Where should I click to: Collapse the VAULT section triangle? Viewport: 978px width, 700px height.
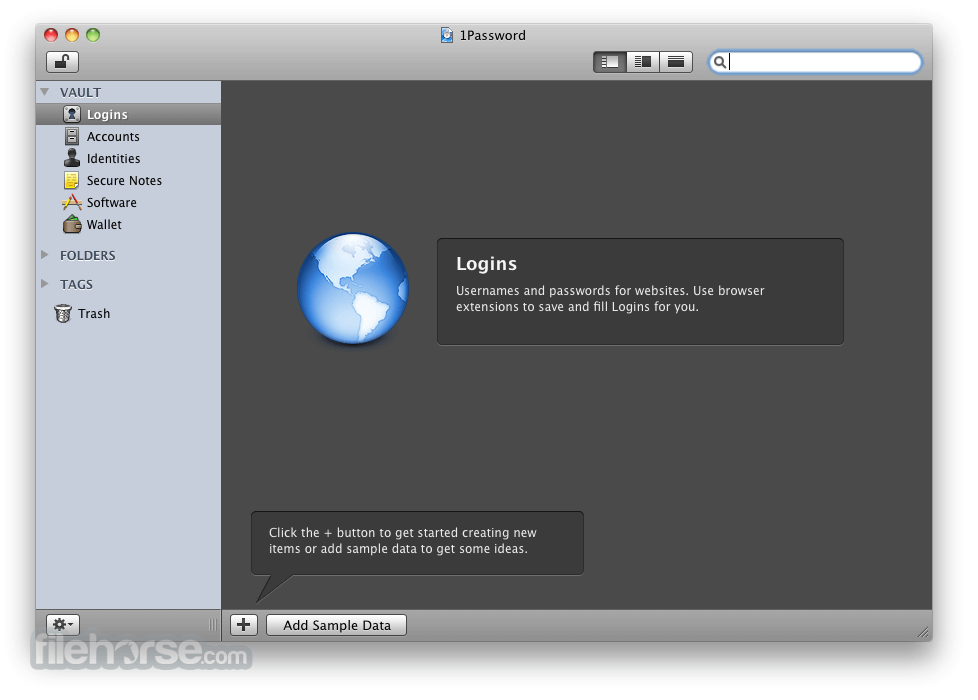[45, 92]
